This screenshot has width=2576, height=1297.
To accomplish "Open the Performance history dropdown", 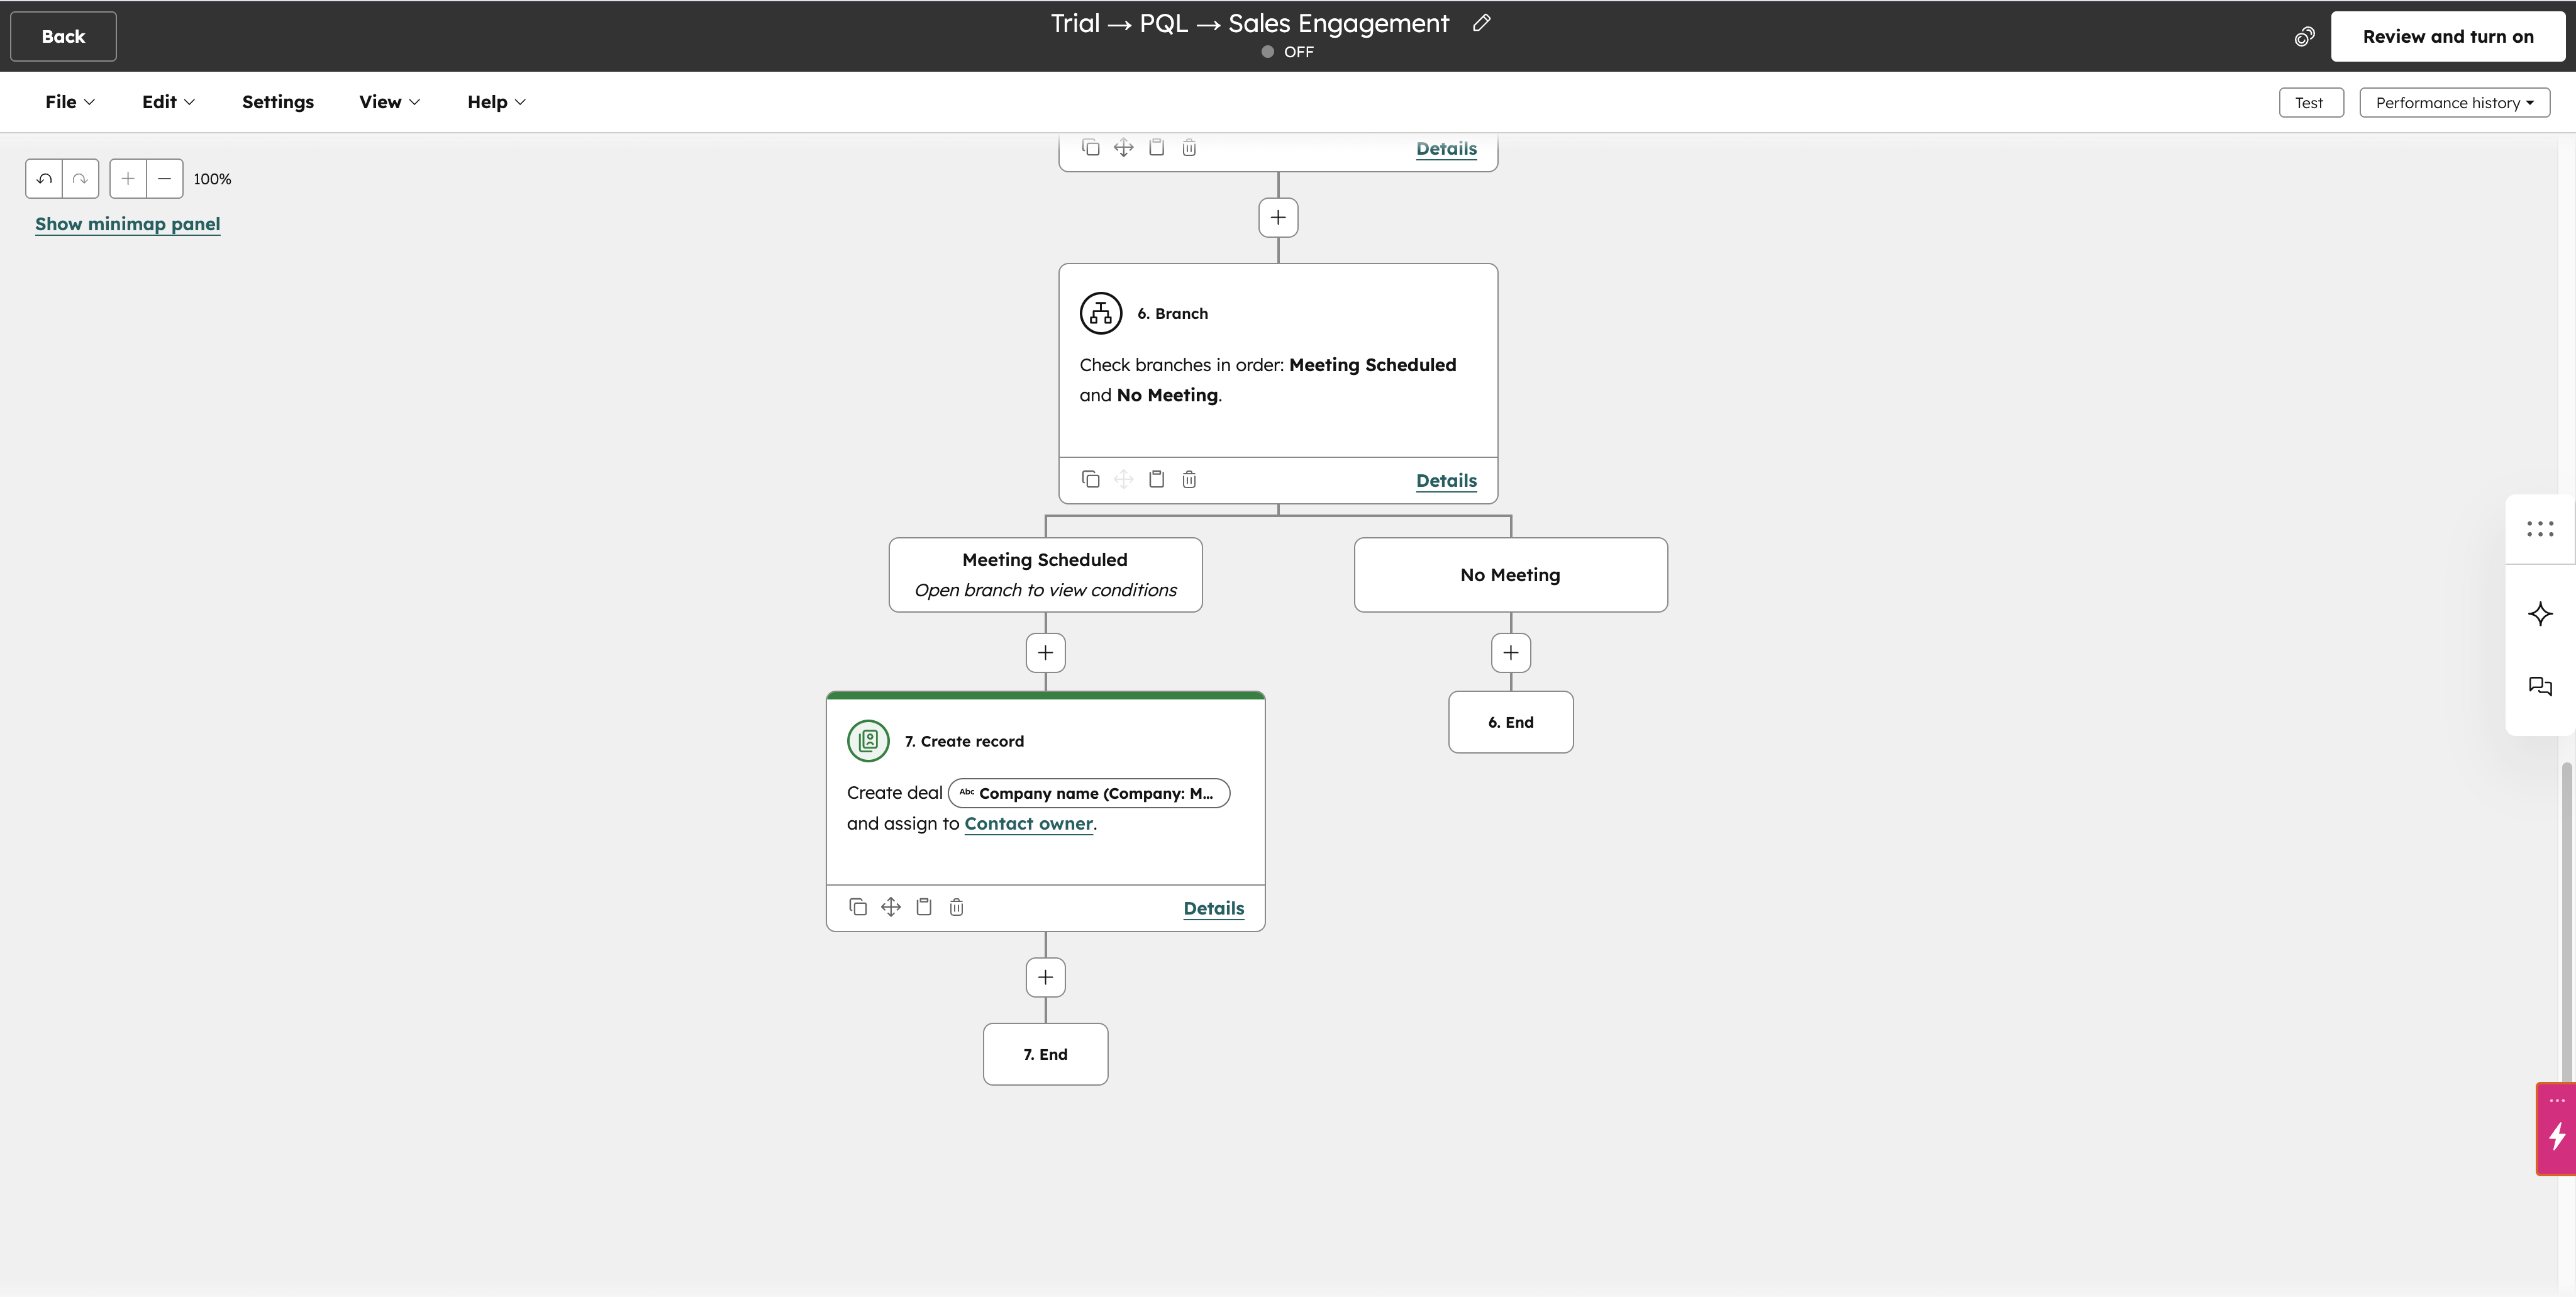I will pos(2454,102).
